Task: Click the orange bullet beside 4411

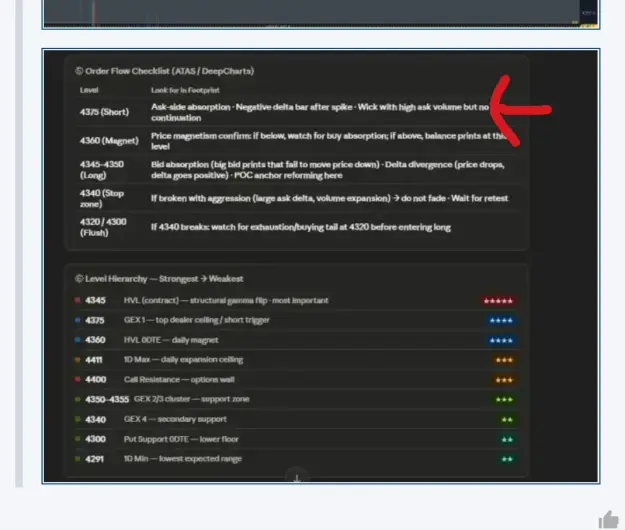Action: 77,359
